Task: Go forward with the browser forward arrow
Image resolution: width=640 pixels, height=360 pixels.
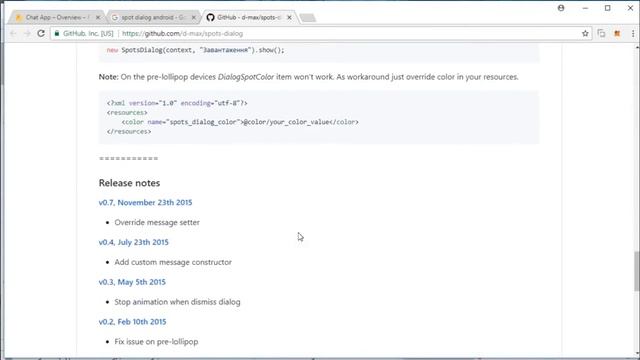Action: coord(27,33)
